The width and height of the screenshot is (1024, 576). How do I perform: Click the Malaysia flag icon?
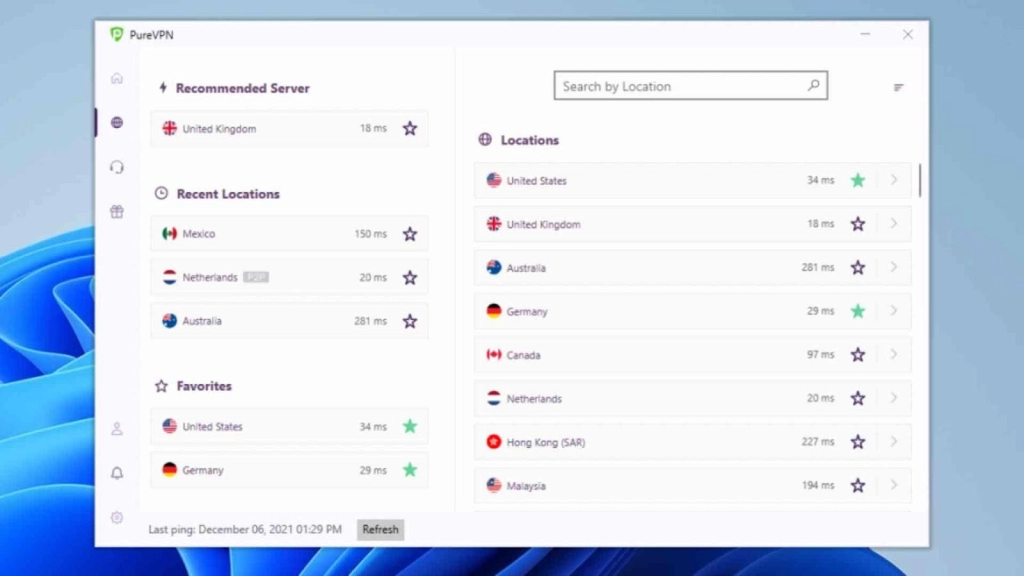(x=494, y=486)
